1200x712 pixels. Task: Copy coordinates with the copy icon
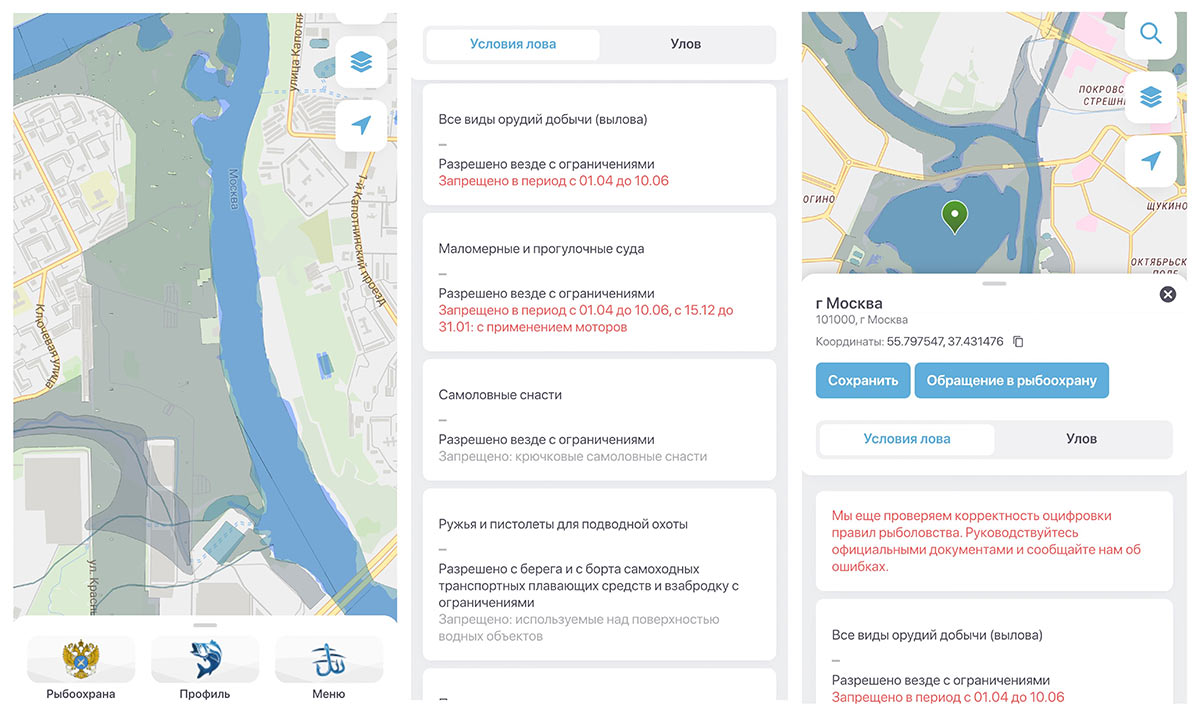click(1018, 342)
